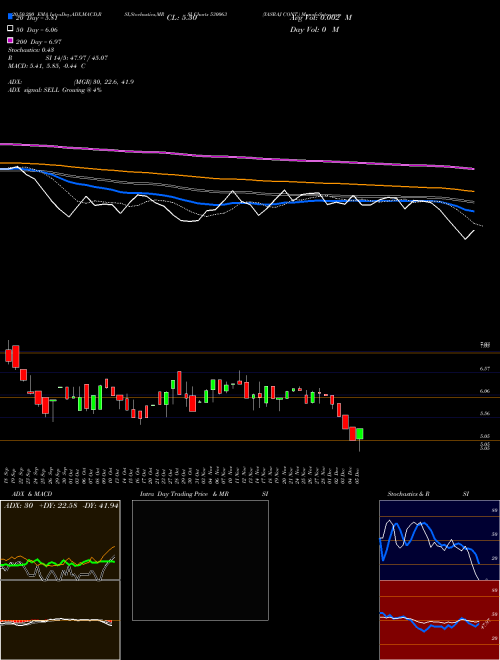The height and width of the screenshot is (660, 500).
Task: Select the 'Stochastics: 0.48' reading
Action: click(x=31, y=50)
